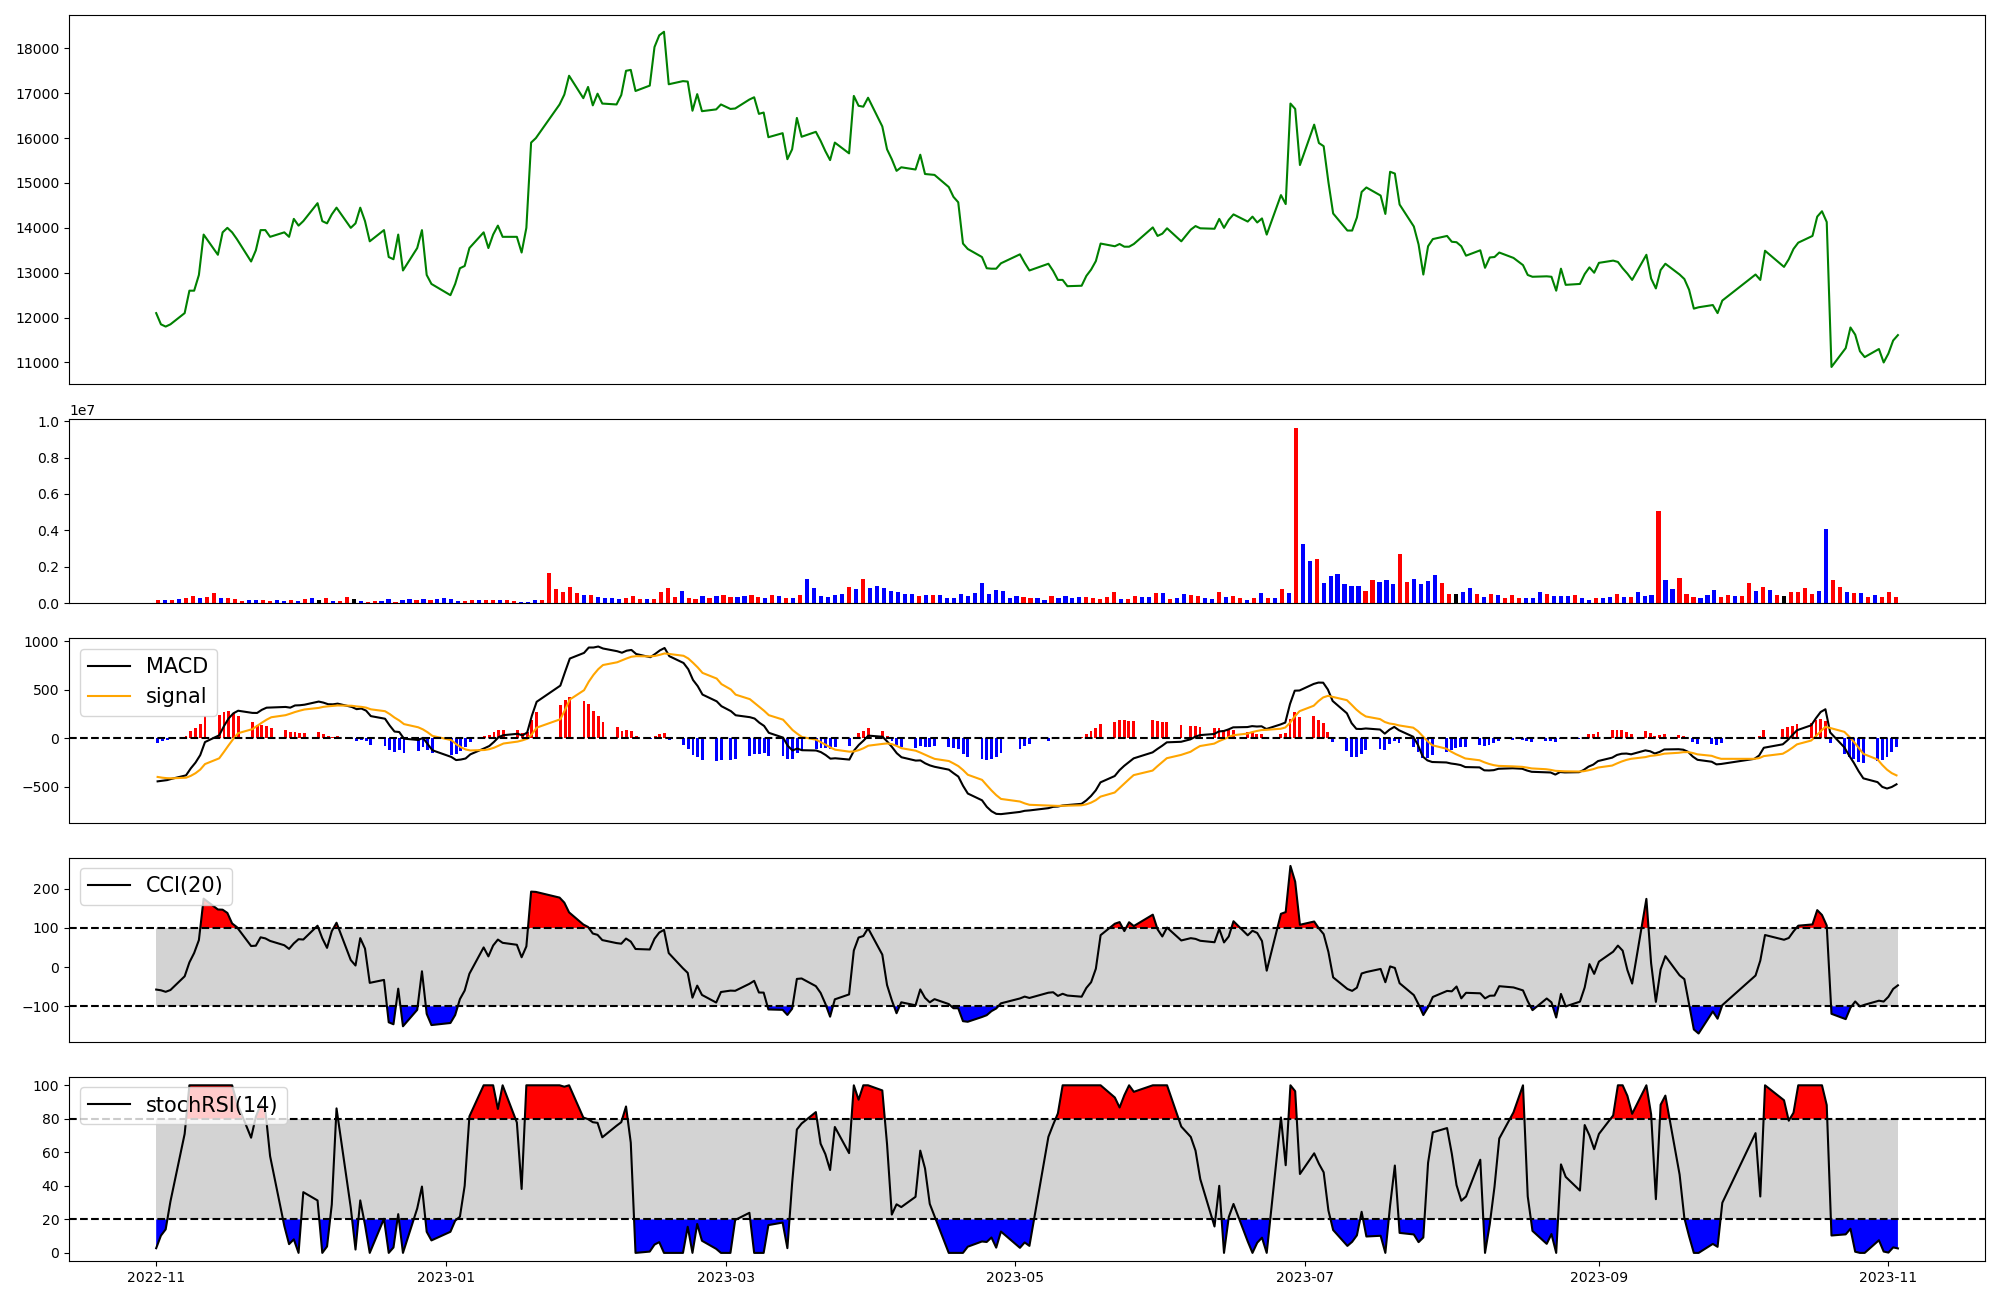2000x1300 pixels.
Task: Click the black MACD line swatch in legend
Action: (109, 666)
